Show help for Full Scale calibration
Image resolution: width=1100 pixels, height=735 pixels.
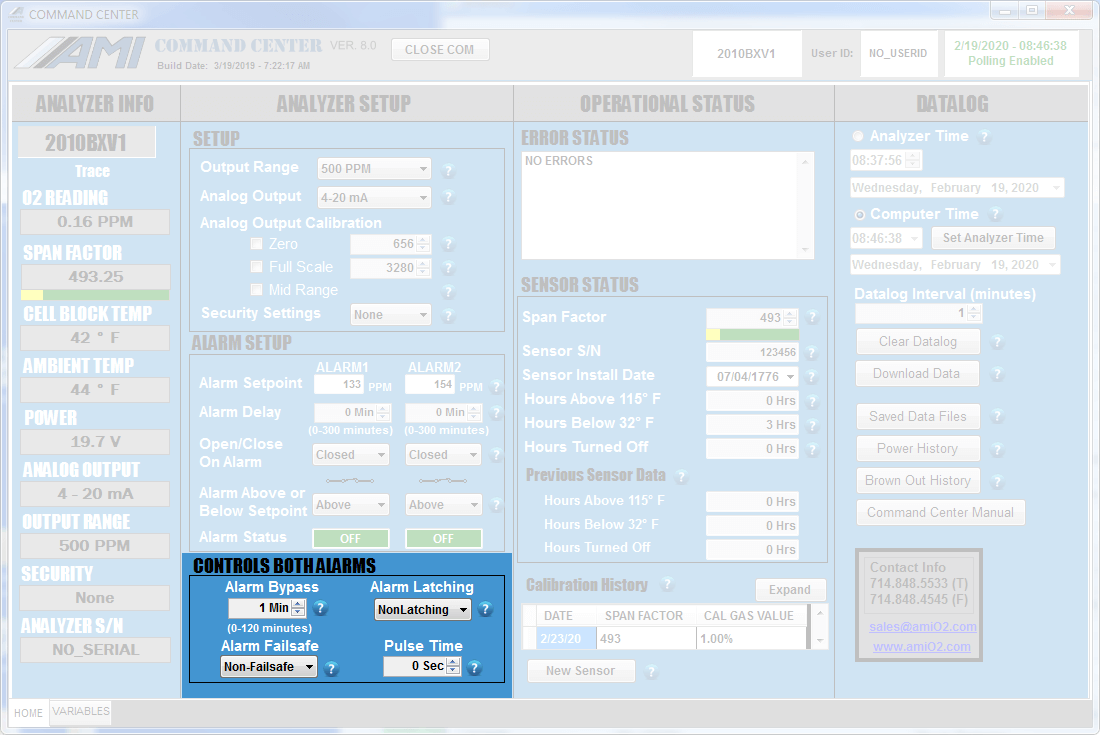(449, 267)
